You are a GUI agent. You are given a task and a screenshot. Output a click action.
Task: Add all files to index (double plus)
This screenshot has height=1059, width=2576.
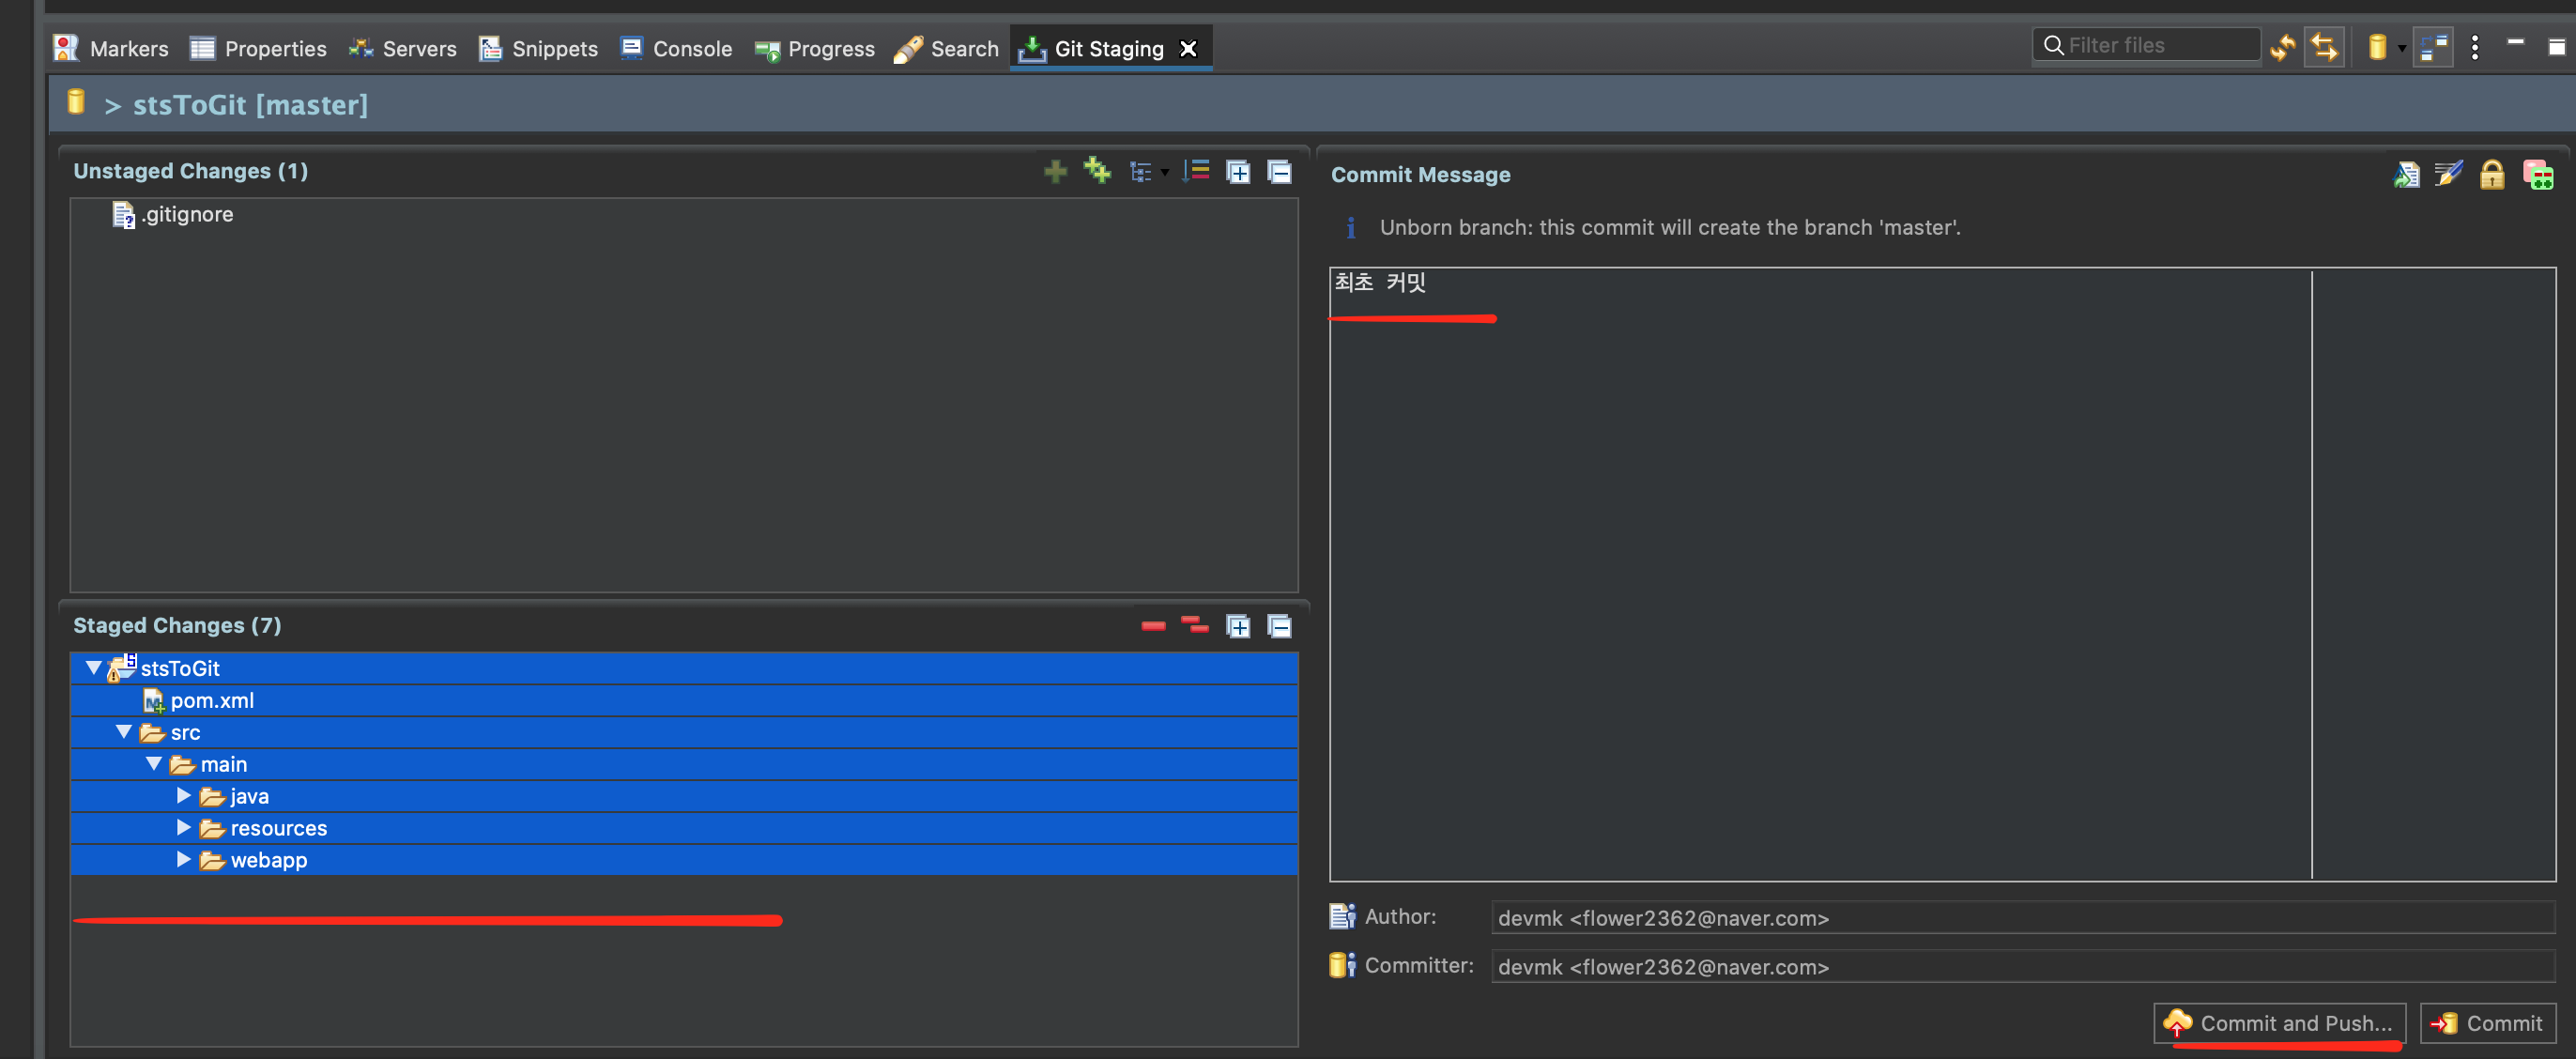1097,171
